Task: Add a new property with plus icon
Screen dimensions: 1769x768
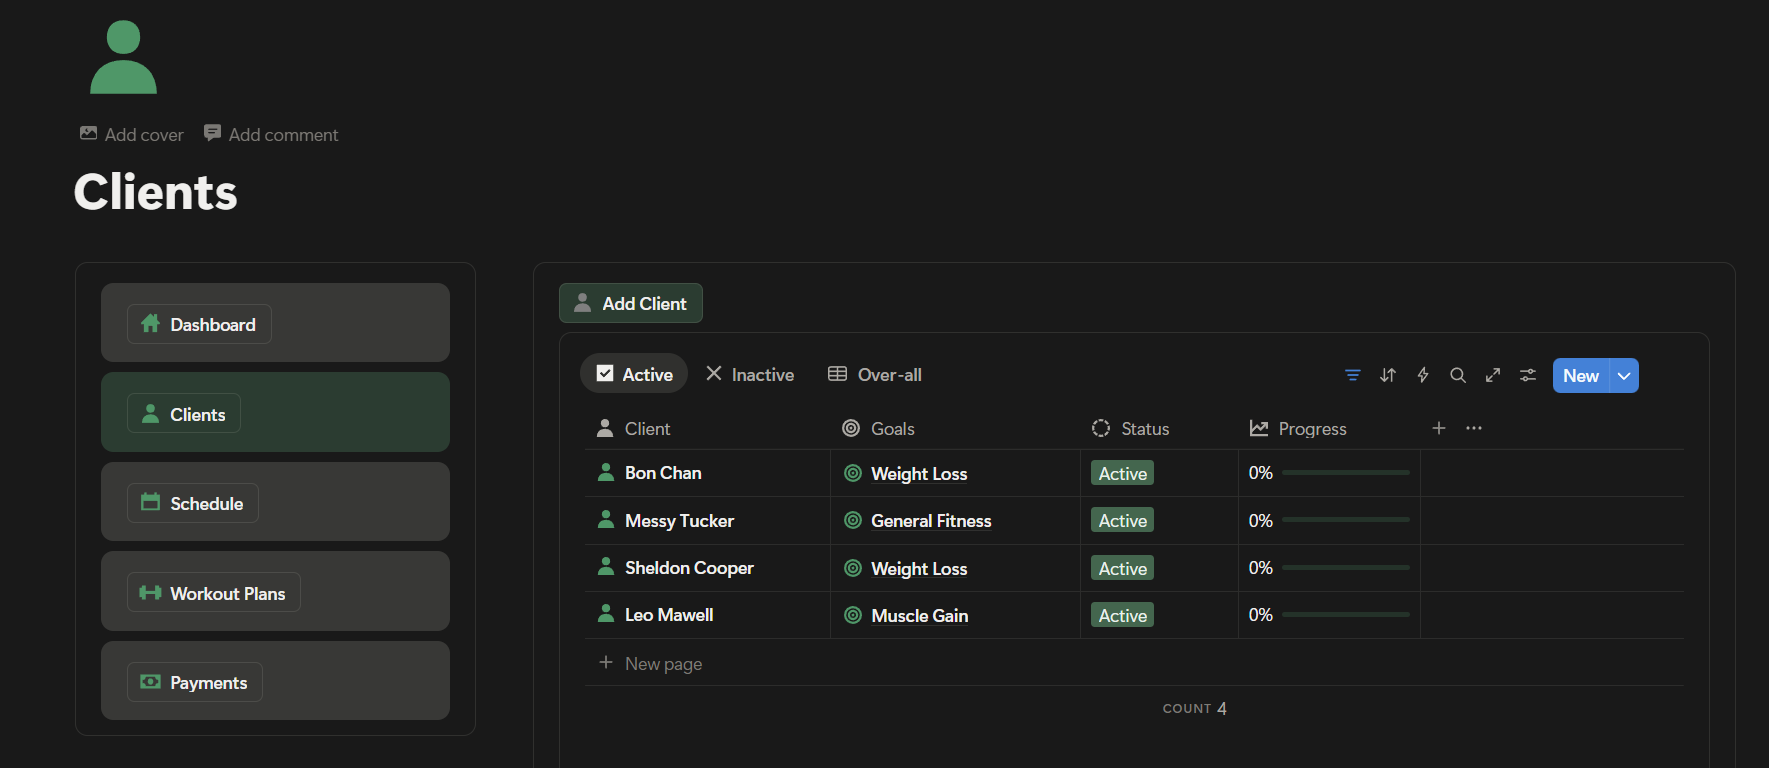Action: pyautogui.click(x=1439, y=428)
